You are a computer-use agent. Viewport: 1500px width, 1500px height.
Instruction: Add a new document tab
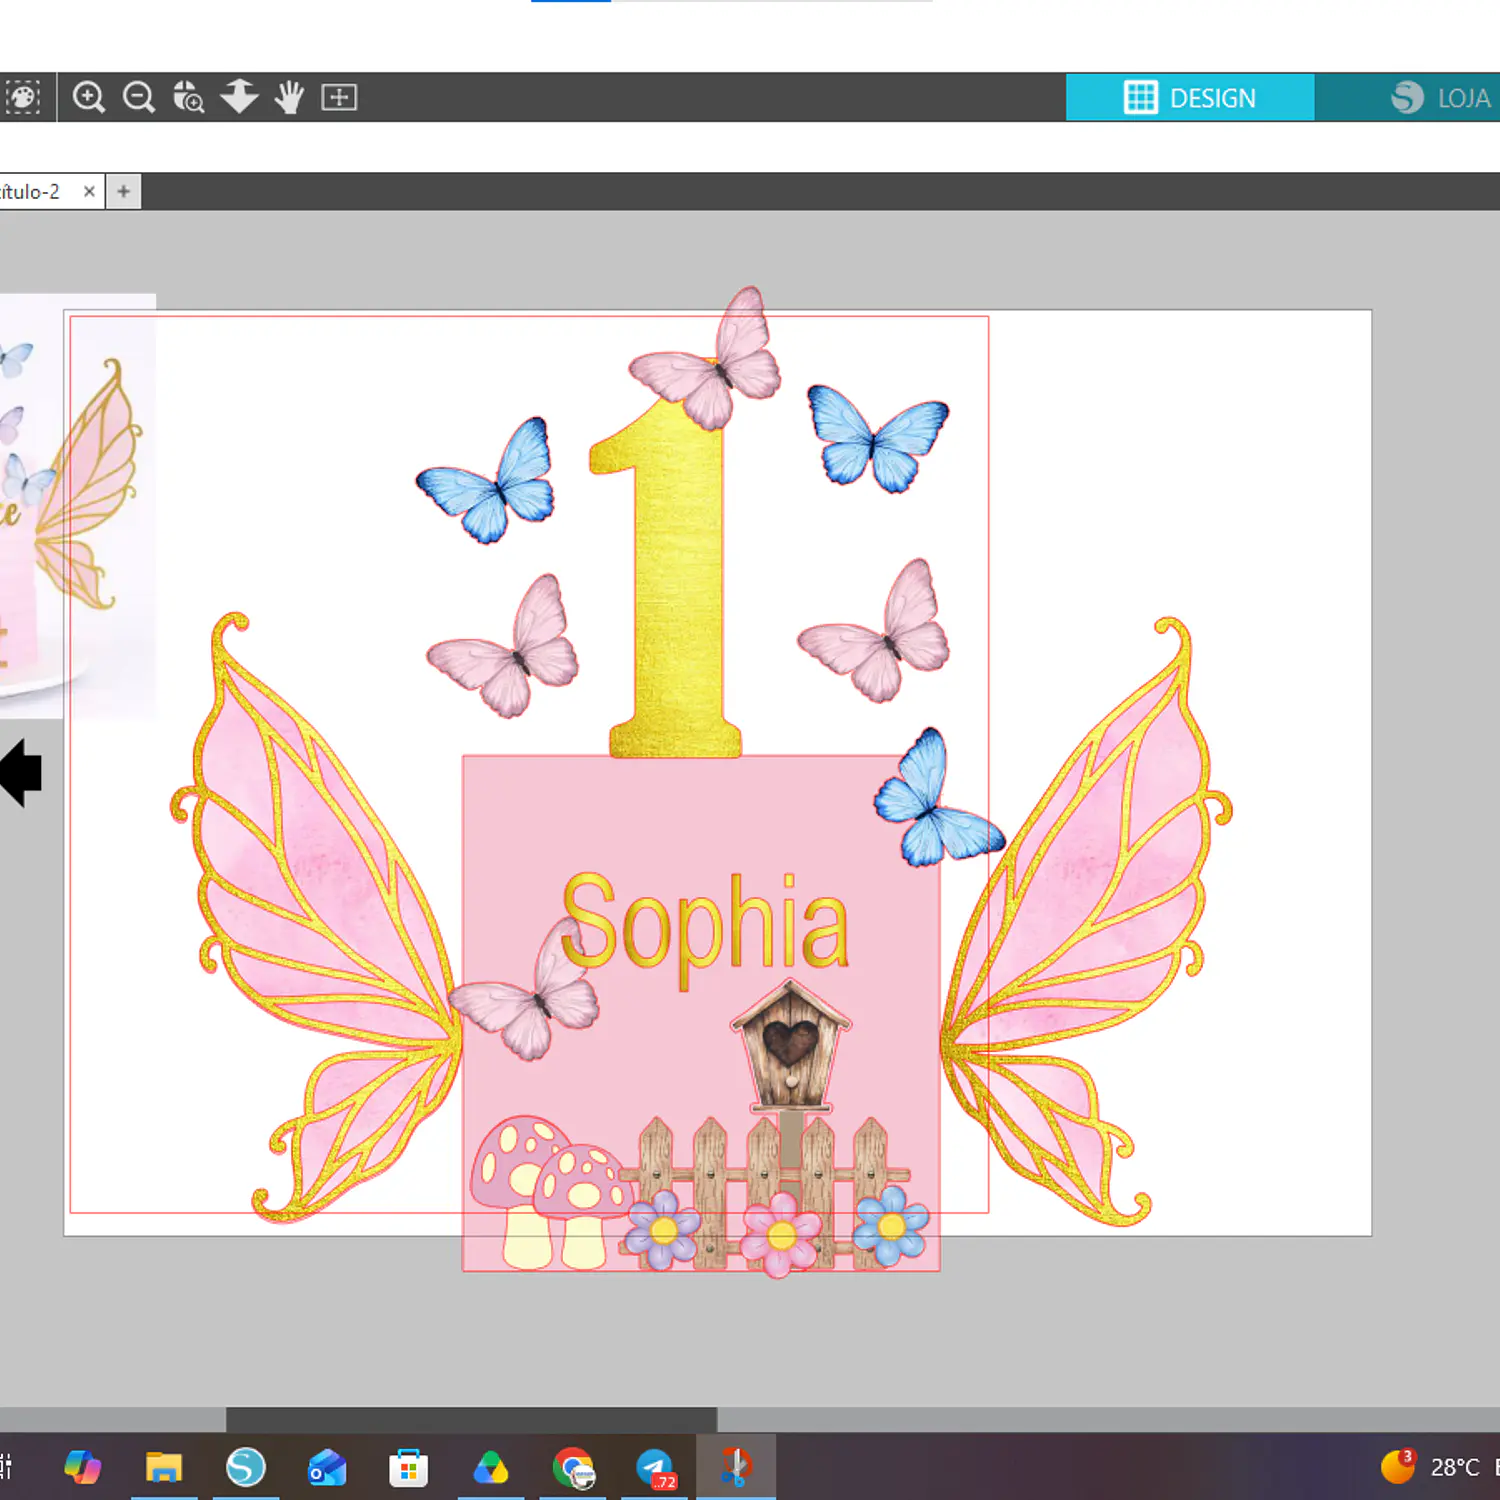123,191
